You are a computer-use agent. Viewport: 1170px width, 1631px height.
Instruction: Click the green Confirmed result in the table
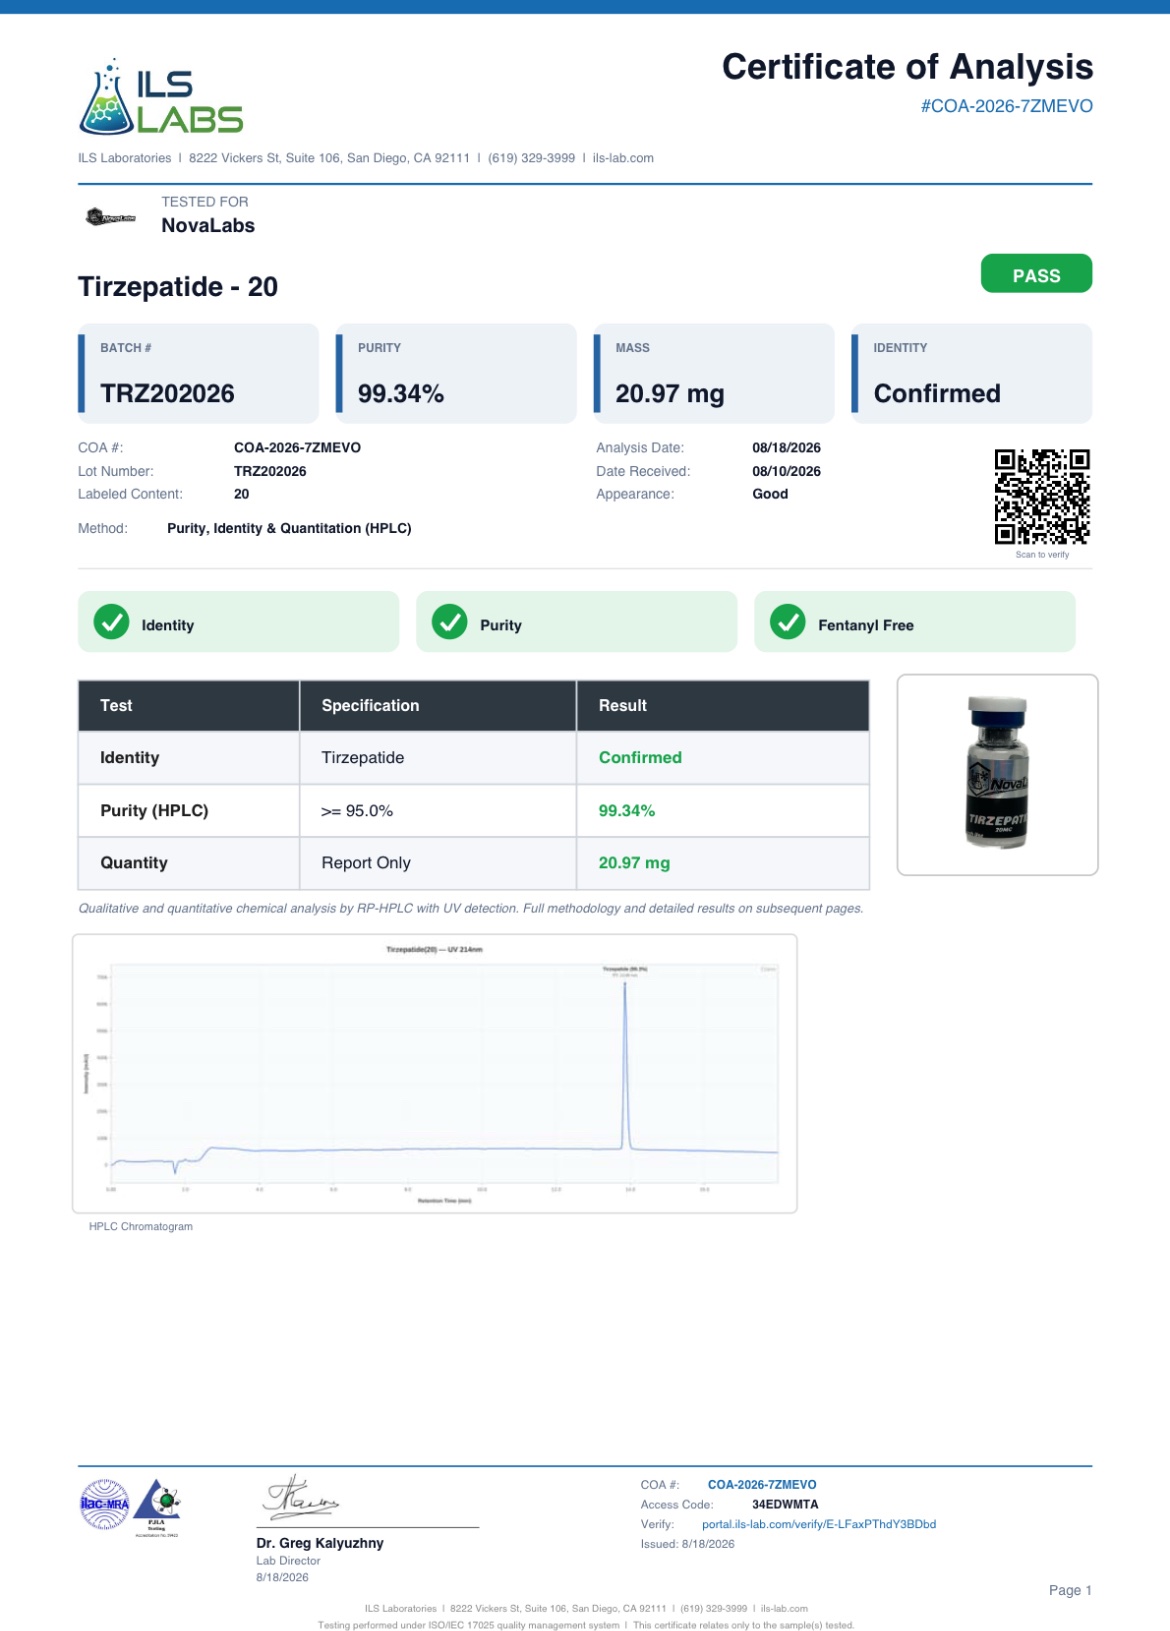point(640,758)
